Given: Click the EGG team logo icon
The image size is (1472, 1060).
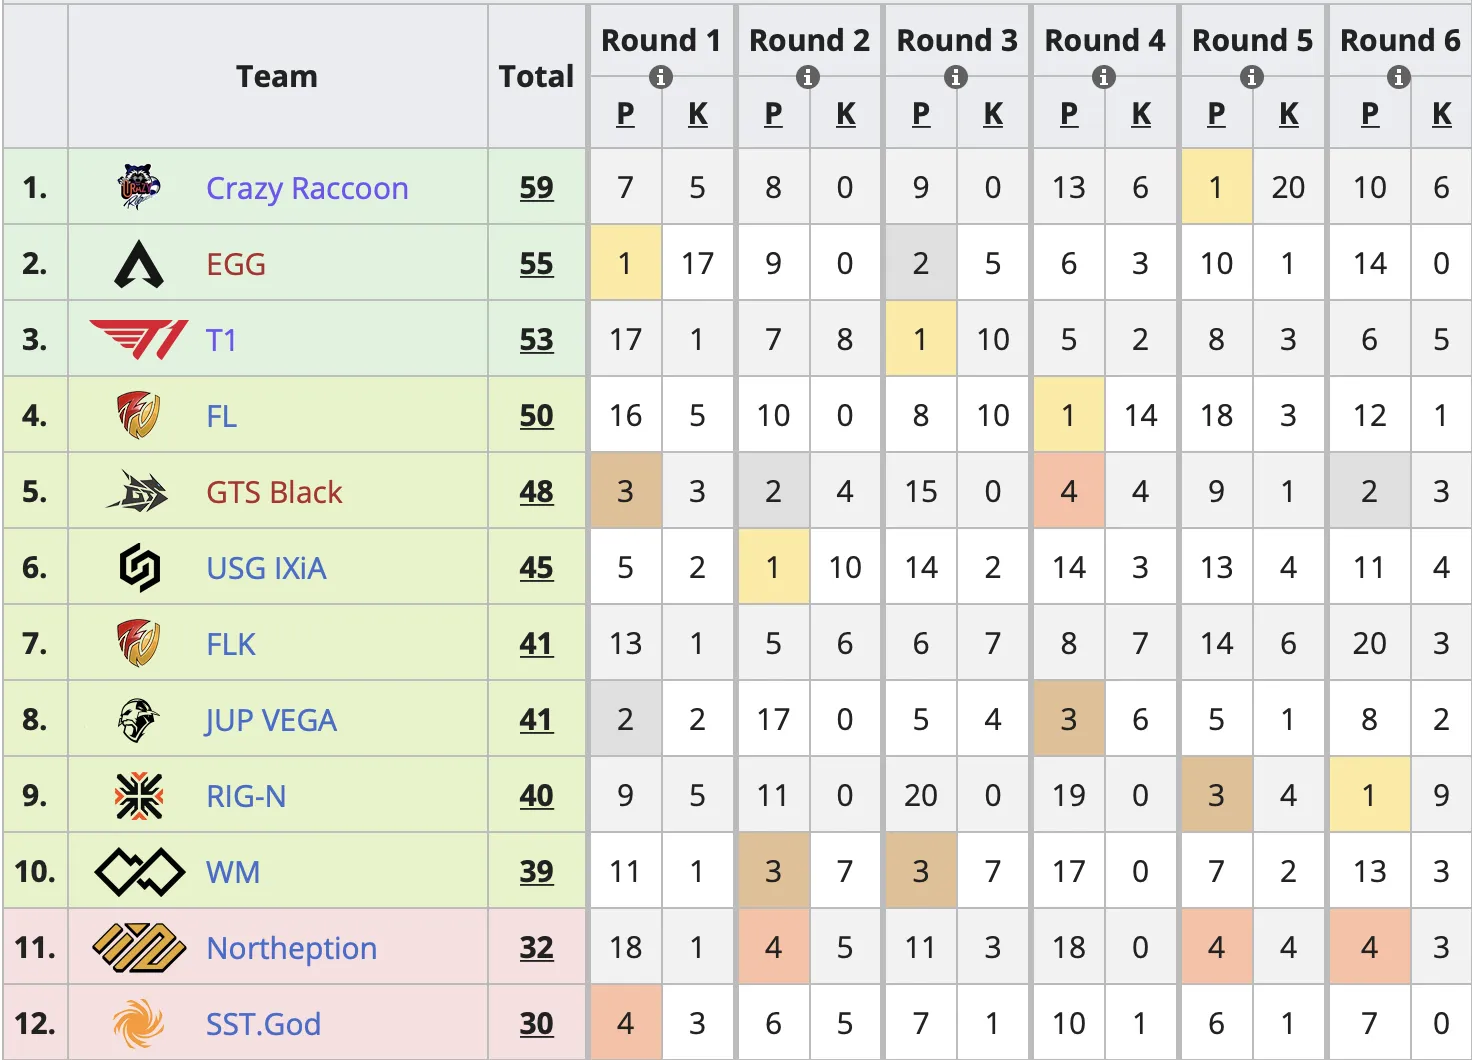Looking at the screenshot, I should [138, 264].
